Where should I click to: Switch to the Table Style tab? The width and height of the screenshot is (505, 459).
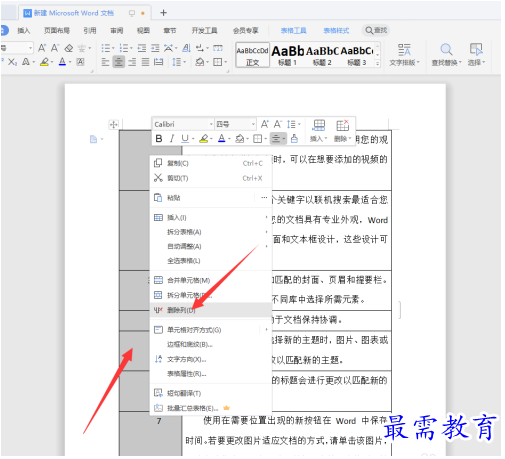[x=336, y=31]
